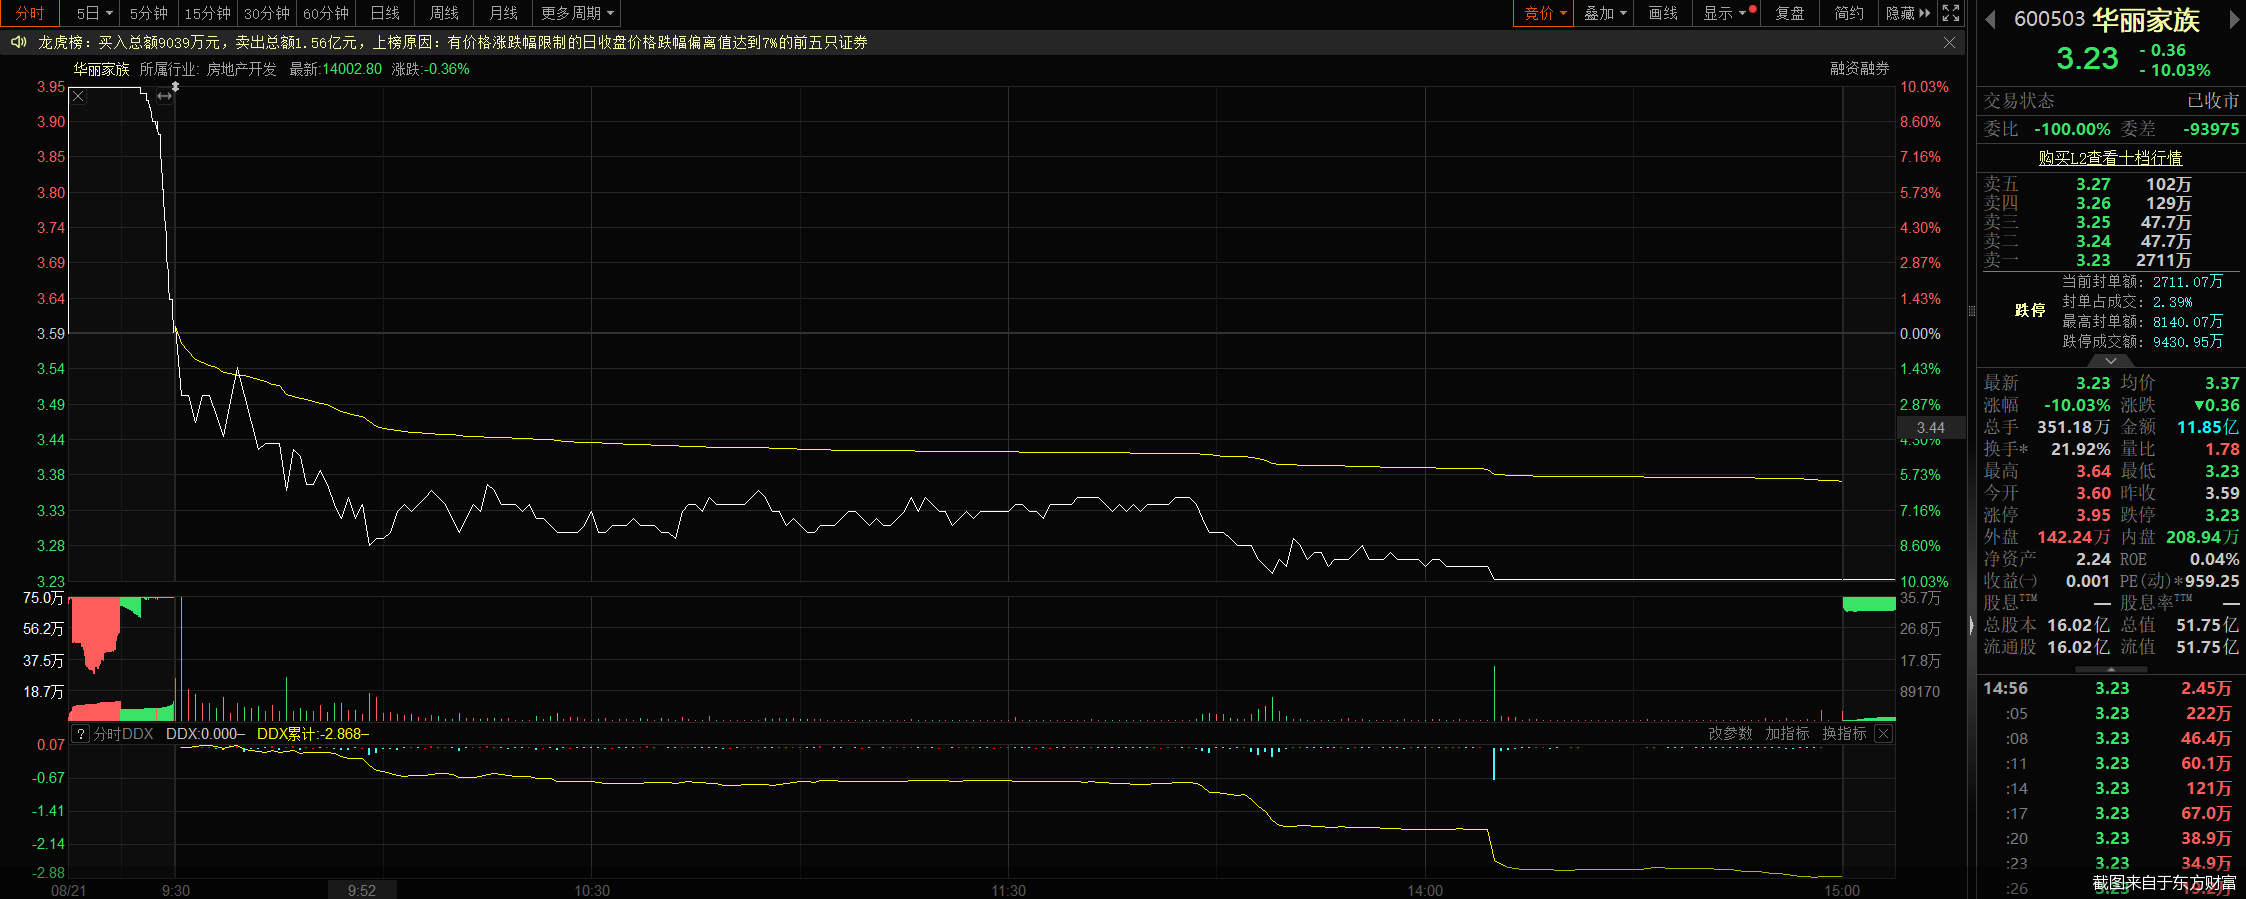Open the 更多周期 dropdown
The image size is (2246, 899).
[577, 13]
